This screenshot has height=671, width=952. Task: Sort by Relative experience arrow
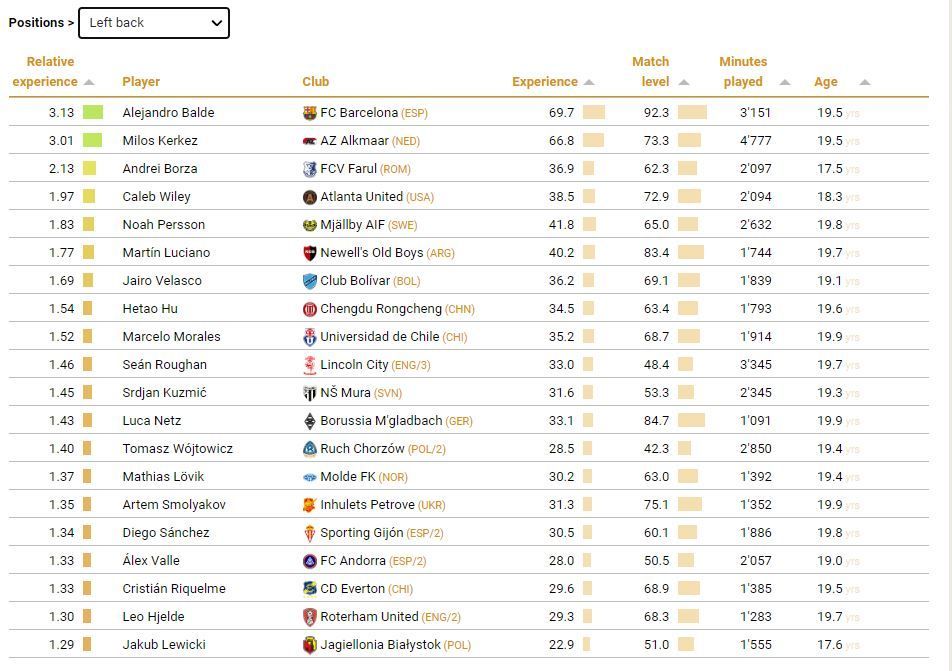coord(89,82)
